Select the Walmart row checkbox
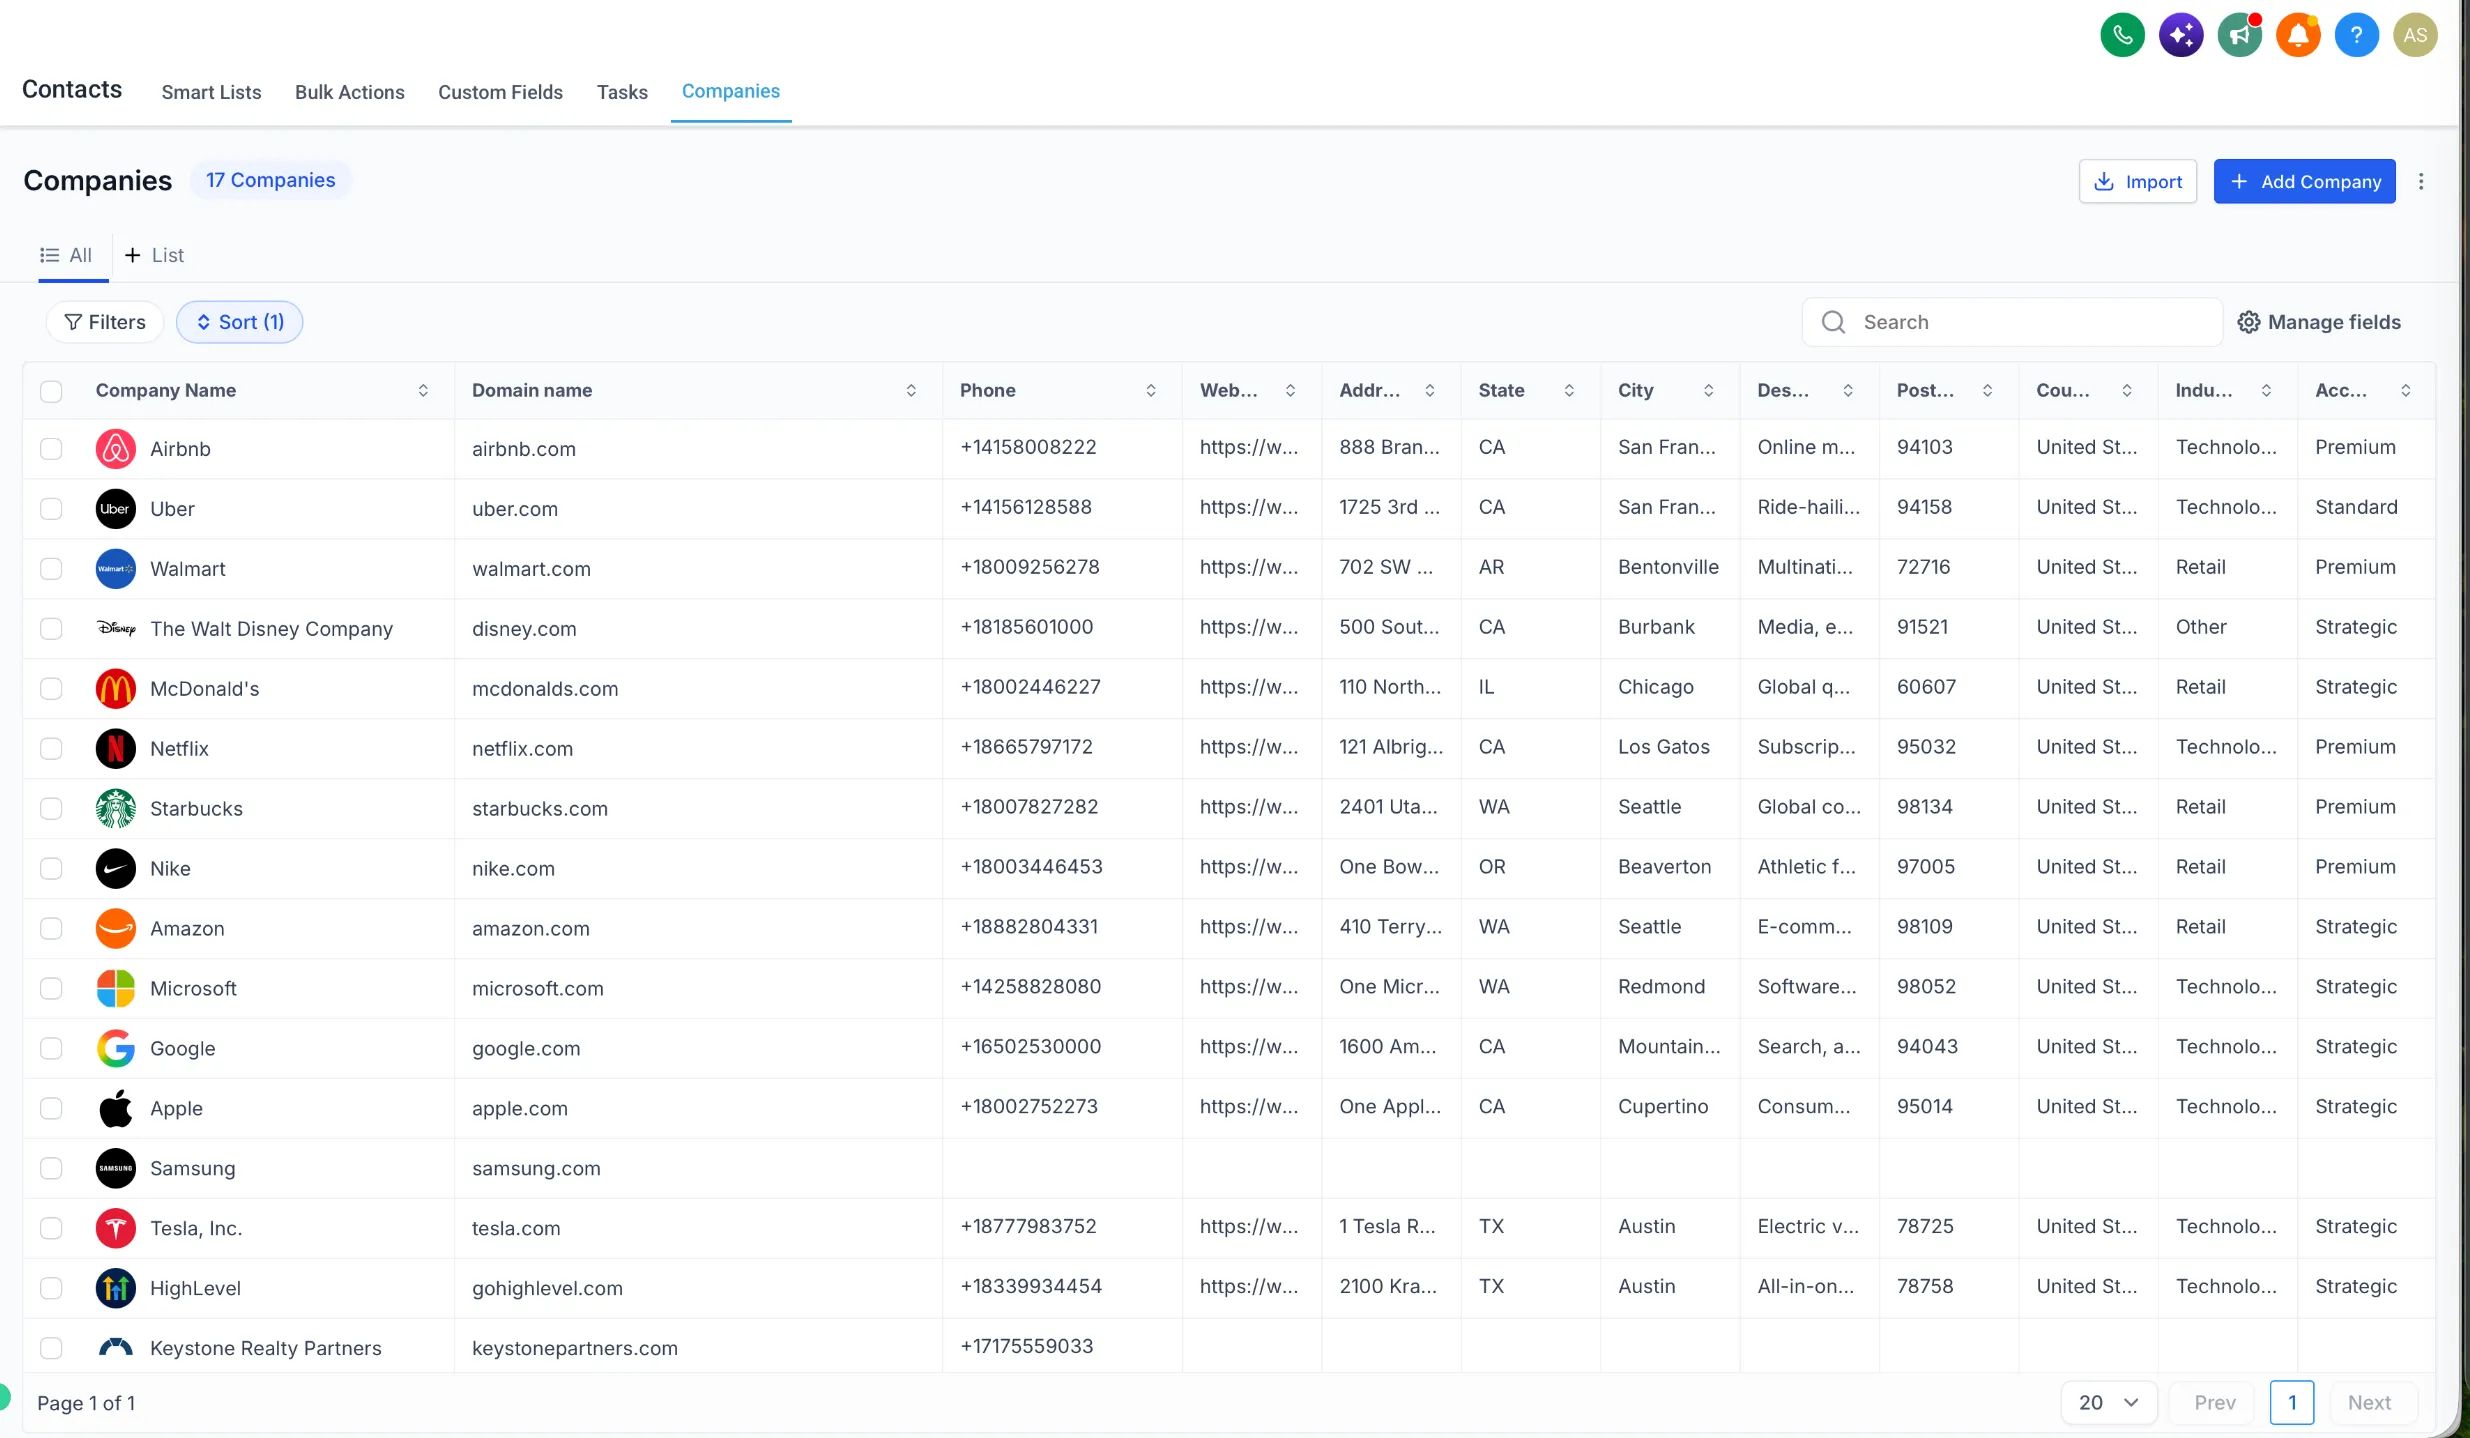This screenshot has width=2470, height=1438. click(x=51, y=569)
